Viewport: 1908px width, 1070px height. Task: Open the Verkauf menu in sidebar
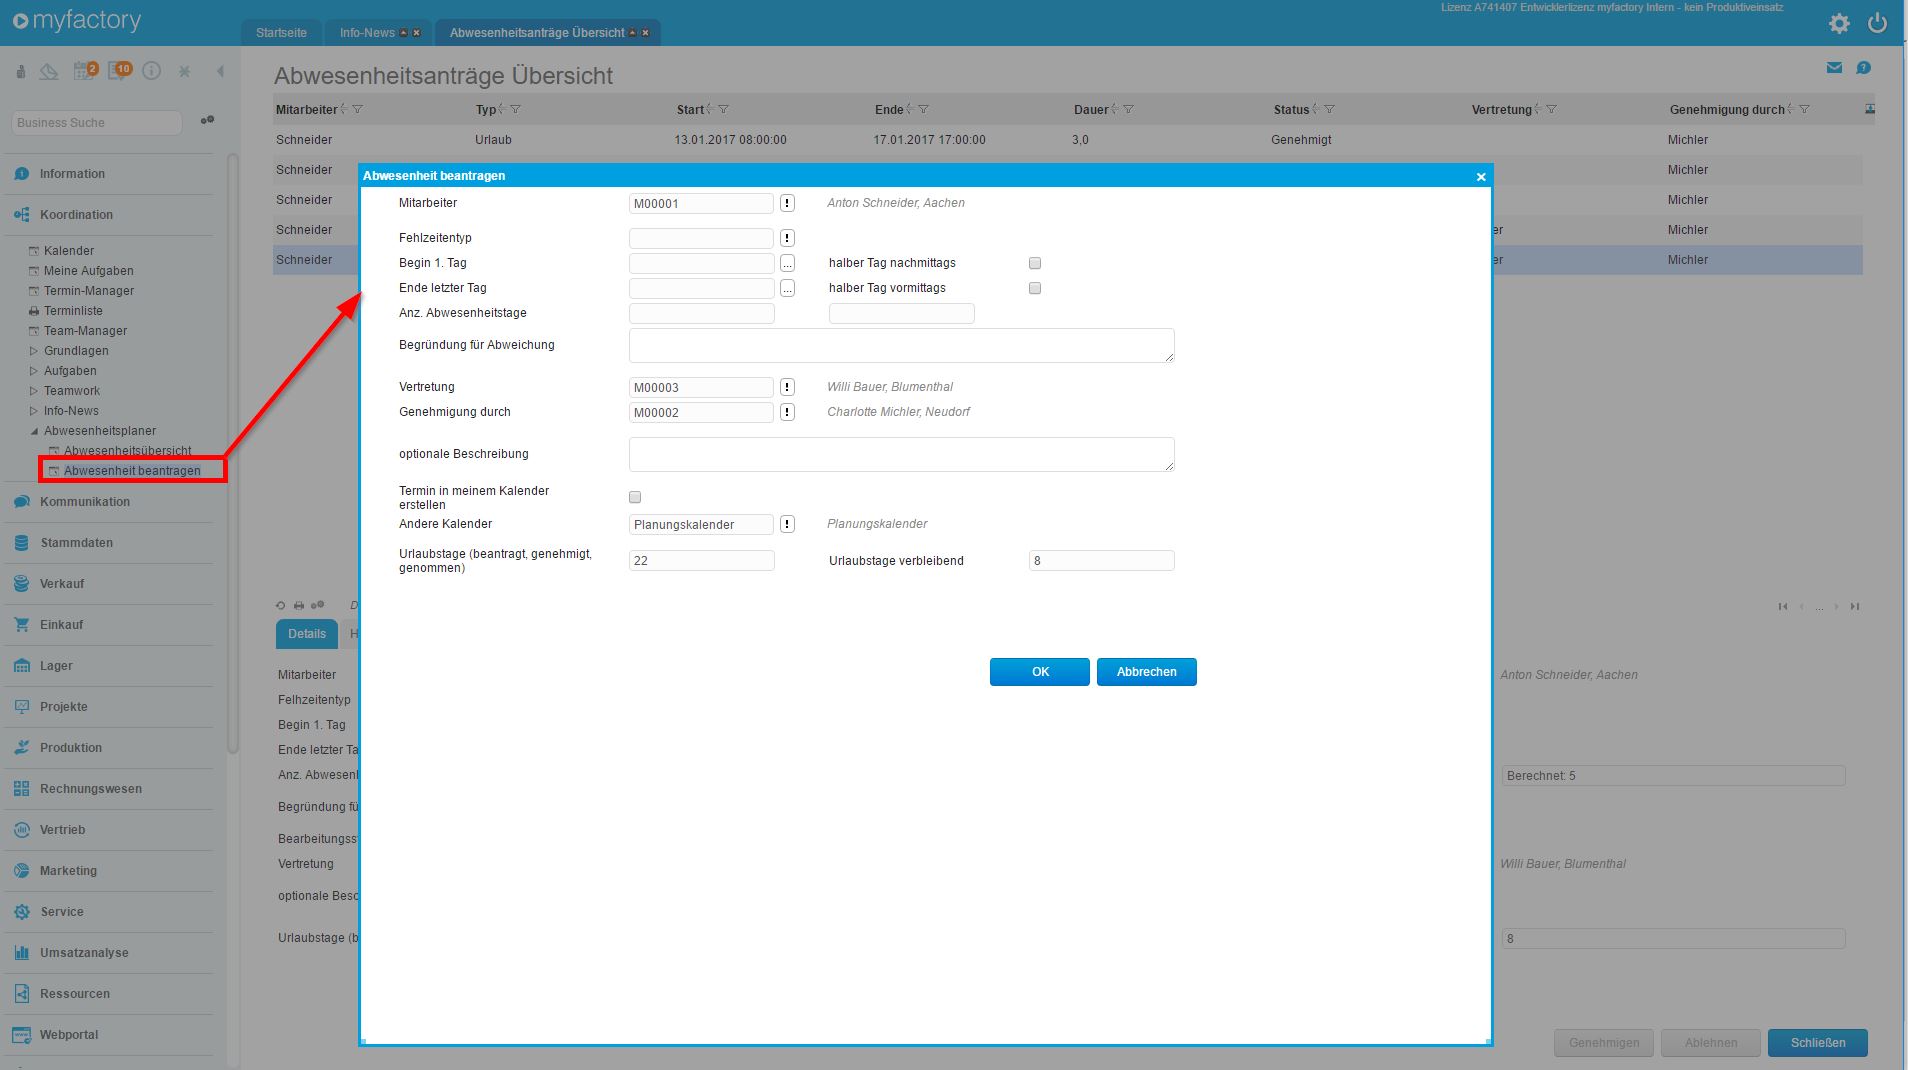coord(62,584)
